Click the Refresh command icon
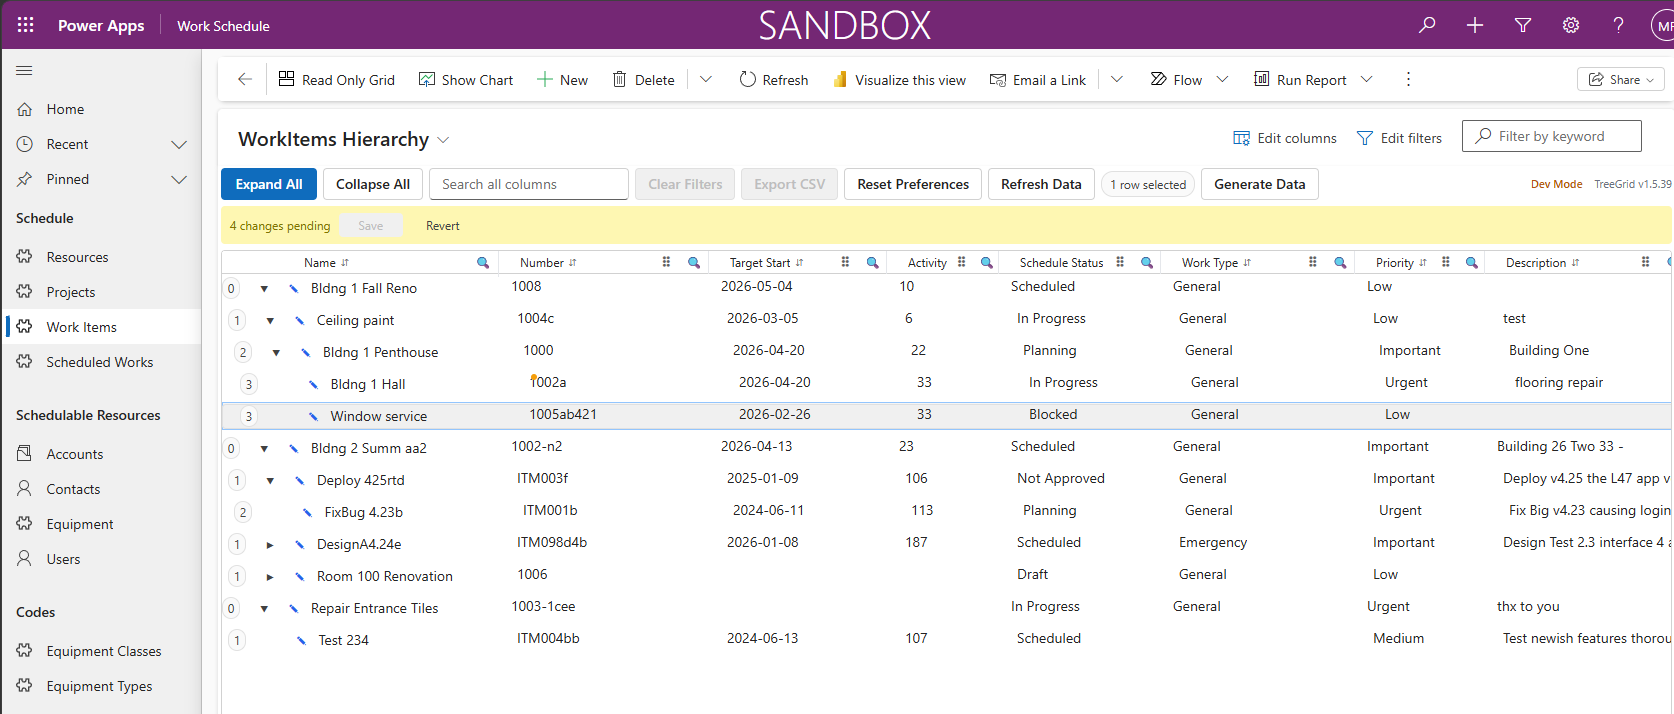 747,79
